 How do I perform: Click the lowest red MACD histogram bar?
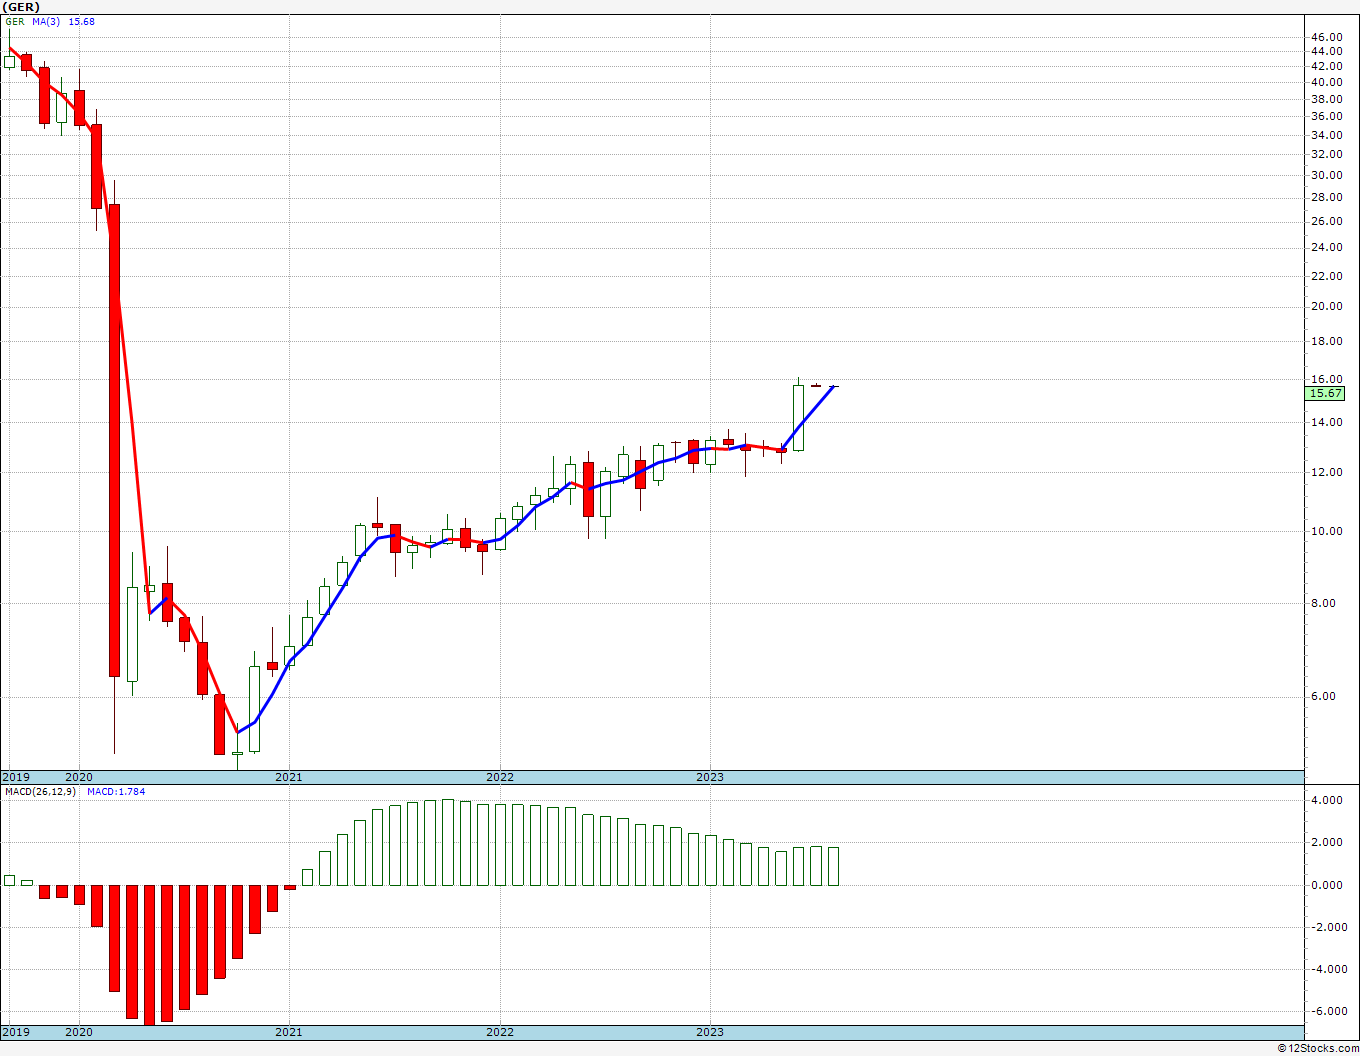pyautogui.click(x=150, y=955)
